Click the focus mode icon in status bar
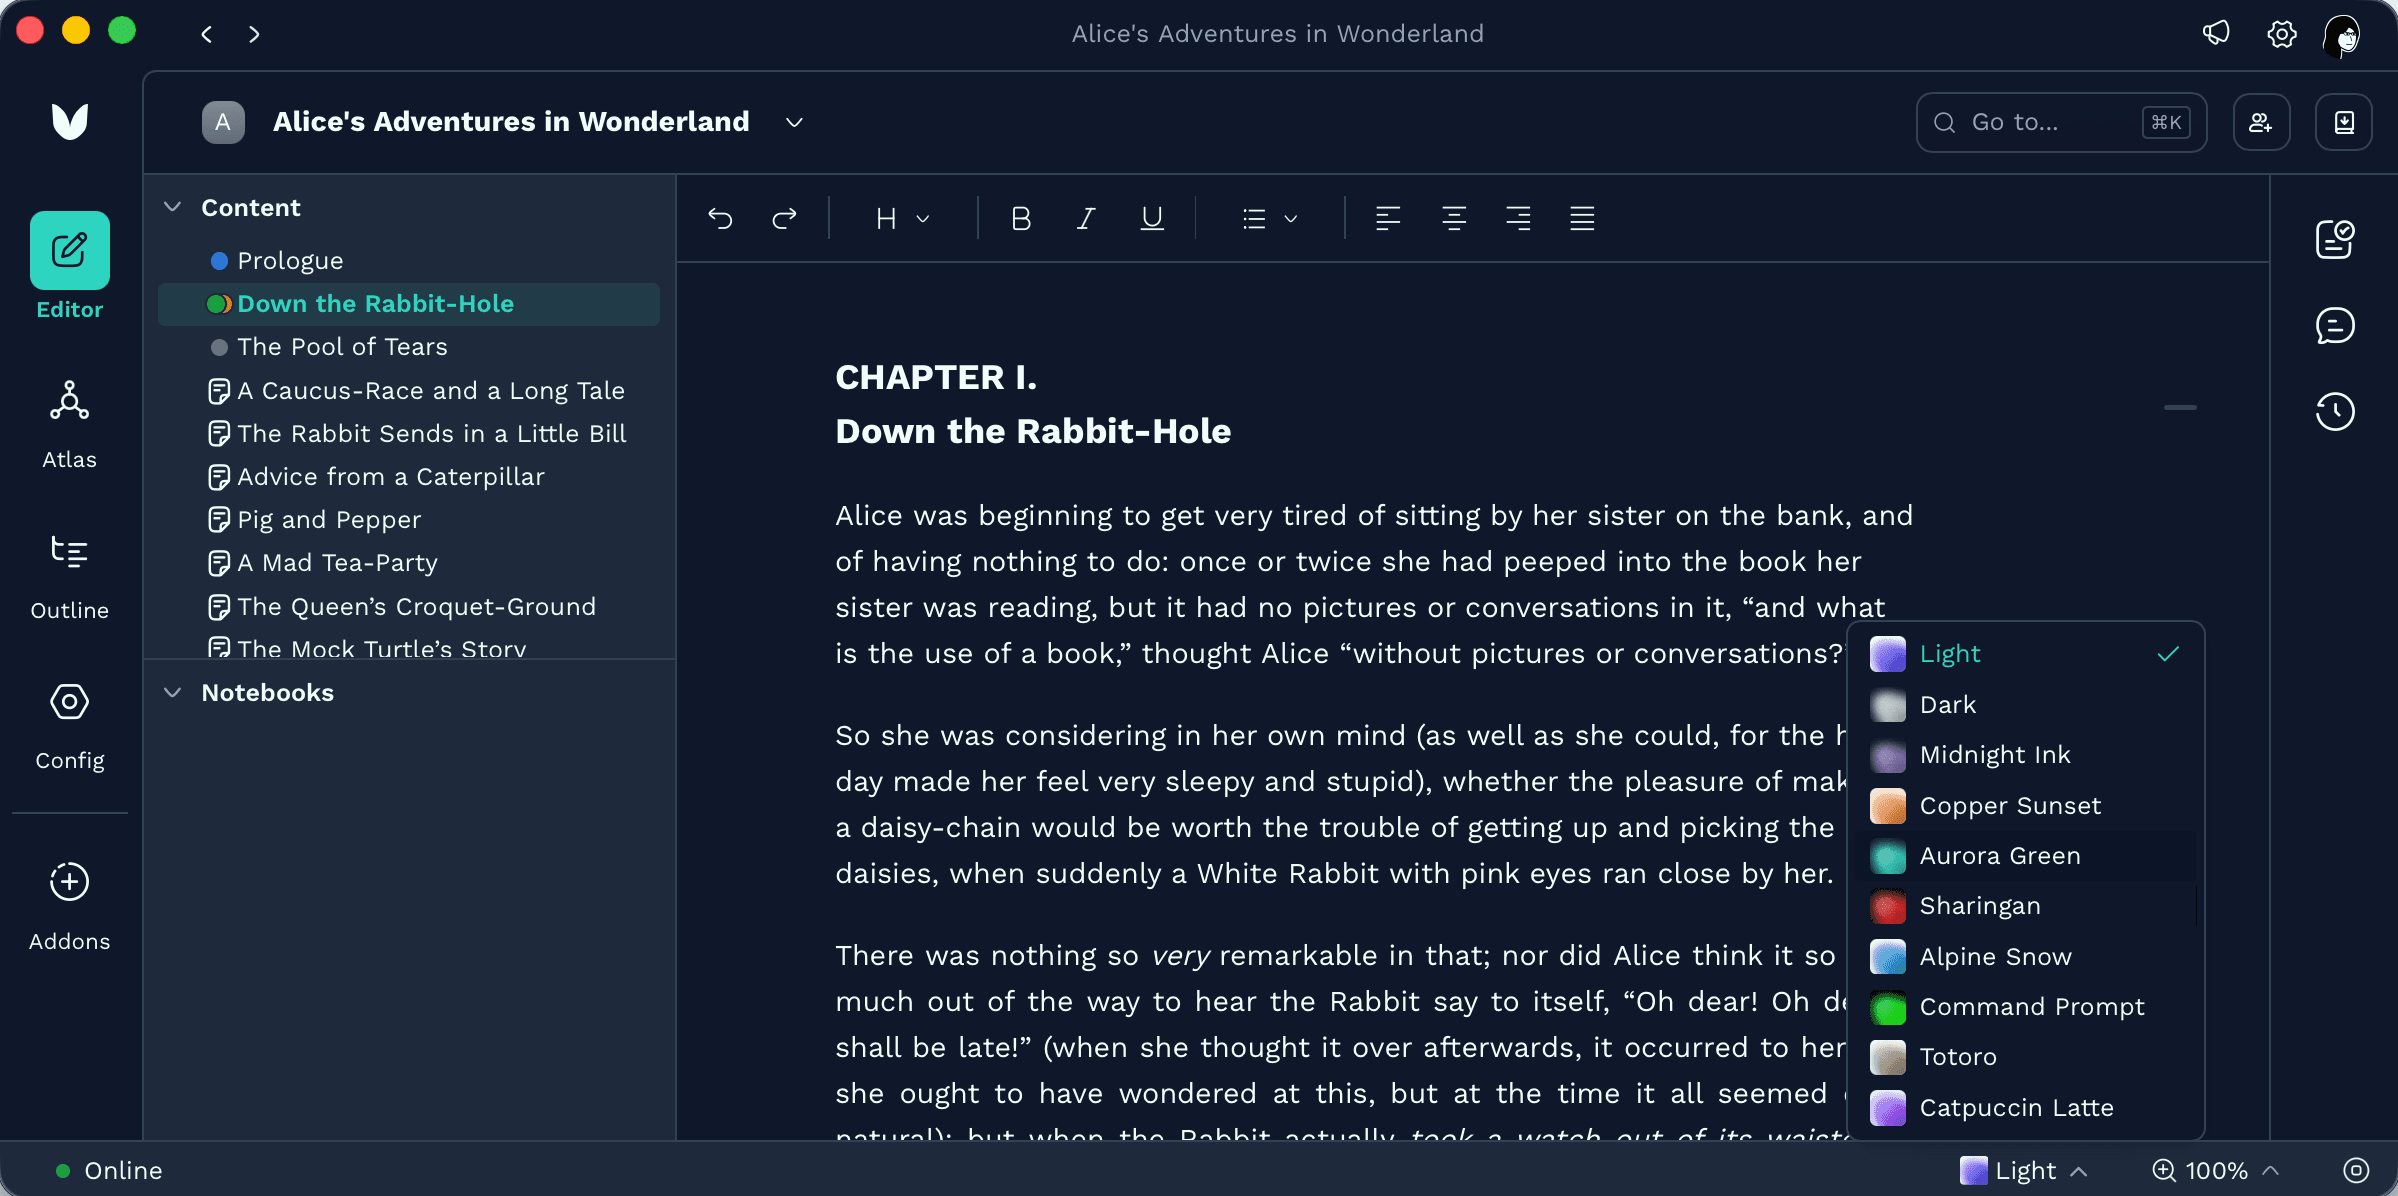Image resolution: width=2398 pixels, height=1196 pixels. tap(2356, 1170)
